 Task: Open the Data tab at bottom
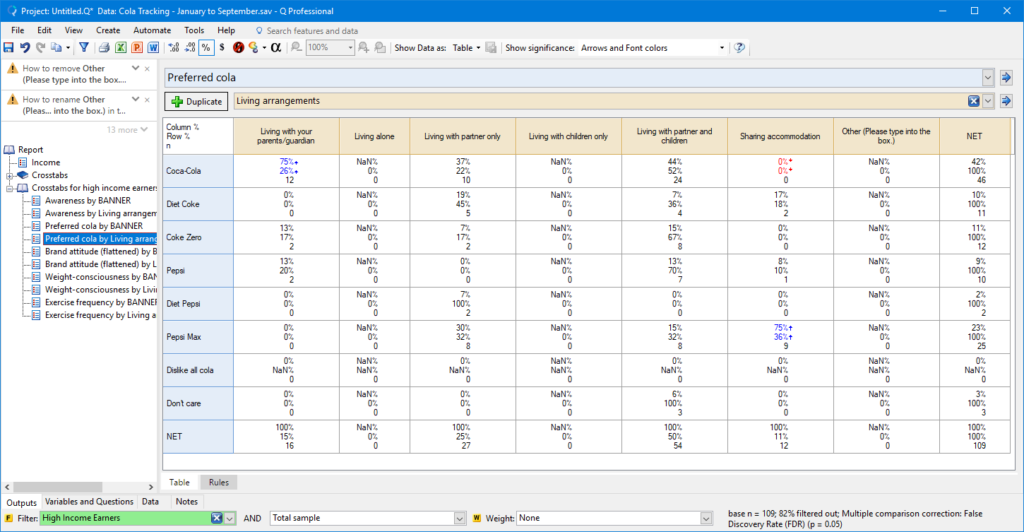[150, 501]
